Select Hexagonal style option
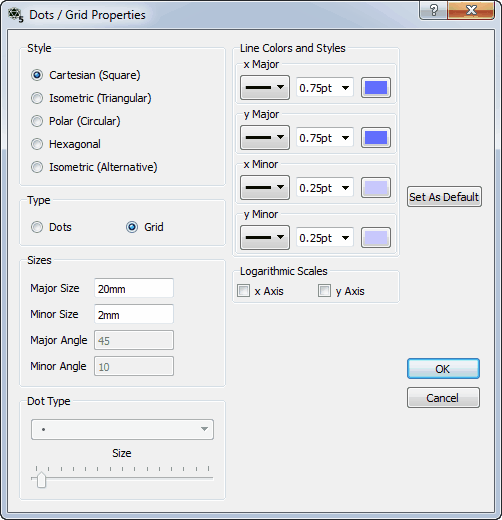The width and height of the screenshot is (502, 520). click(x=66, y=144)
